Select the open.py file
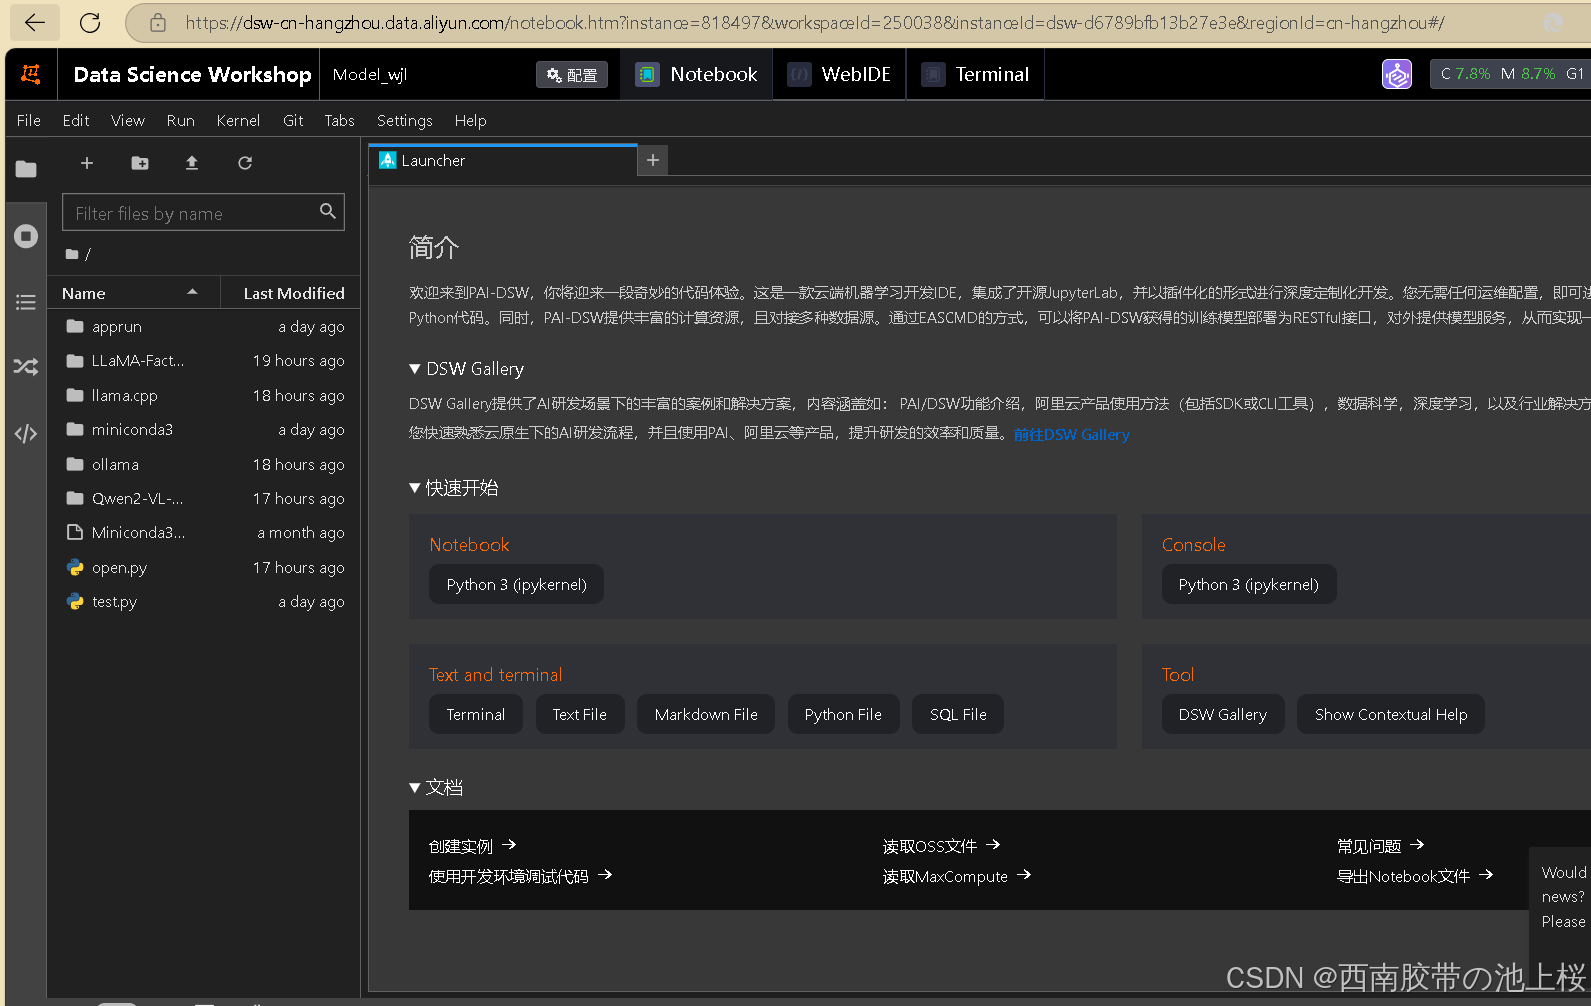 click(204, 568)
